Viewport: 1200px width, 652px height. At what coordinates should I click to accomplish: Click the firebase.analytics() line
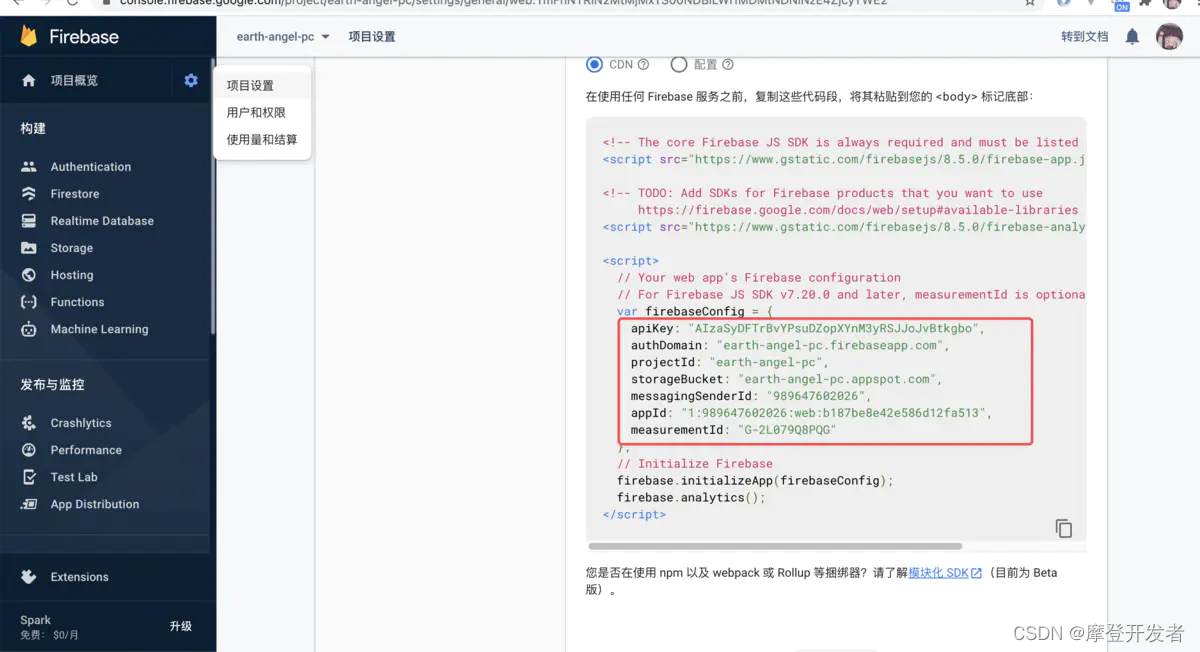tap(691, 497)
